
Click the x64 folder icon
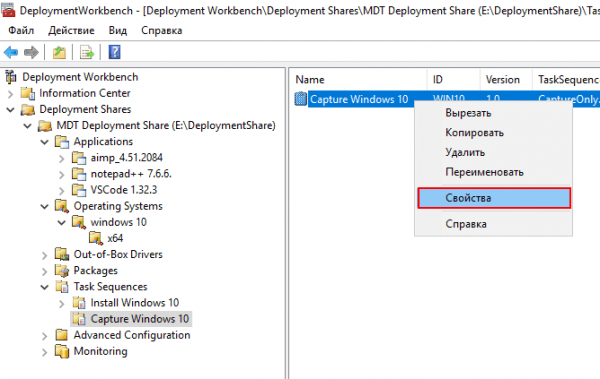click(96, 238)
